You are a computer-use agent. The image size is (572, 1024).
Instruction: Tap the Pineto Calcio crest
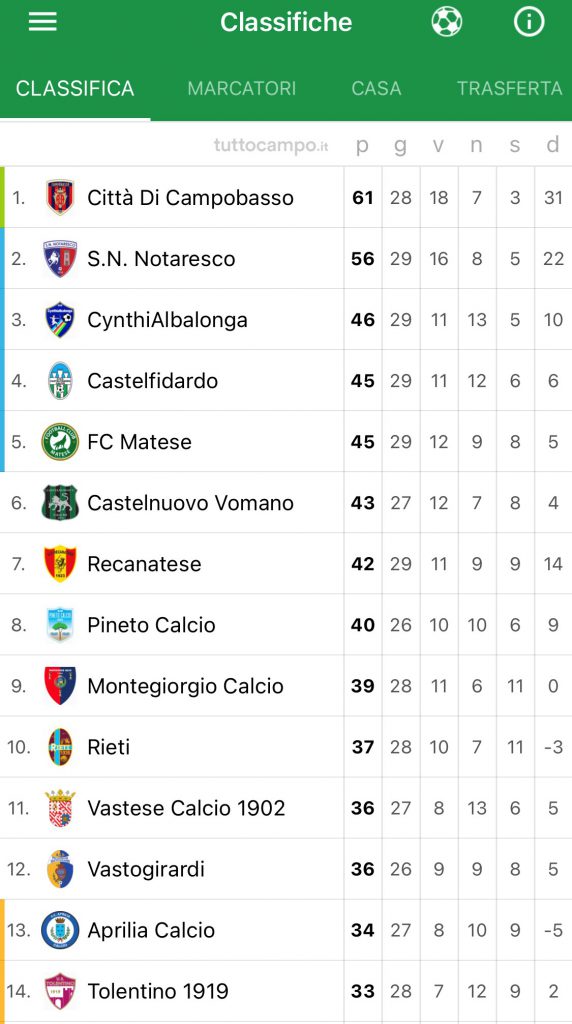[x=60, y=625]
